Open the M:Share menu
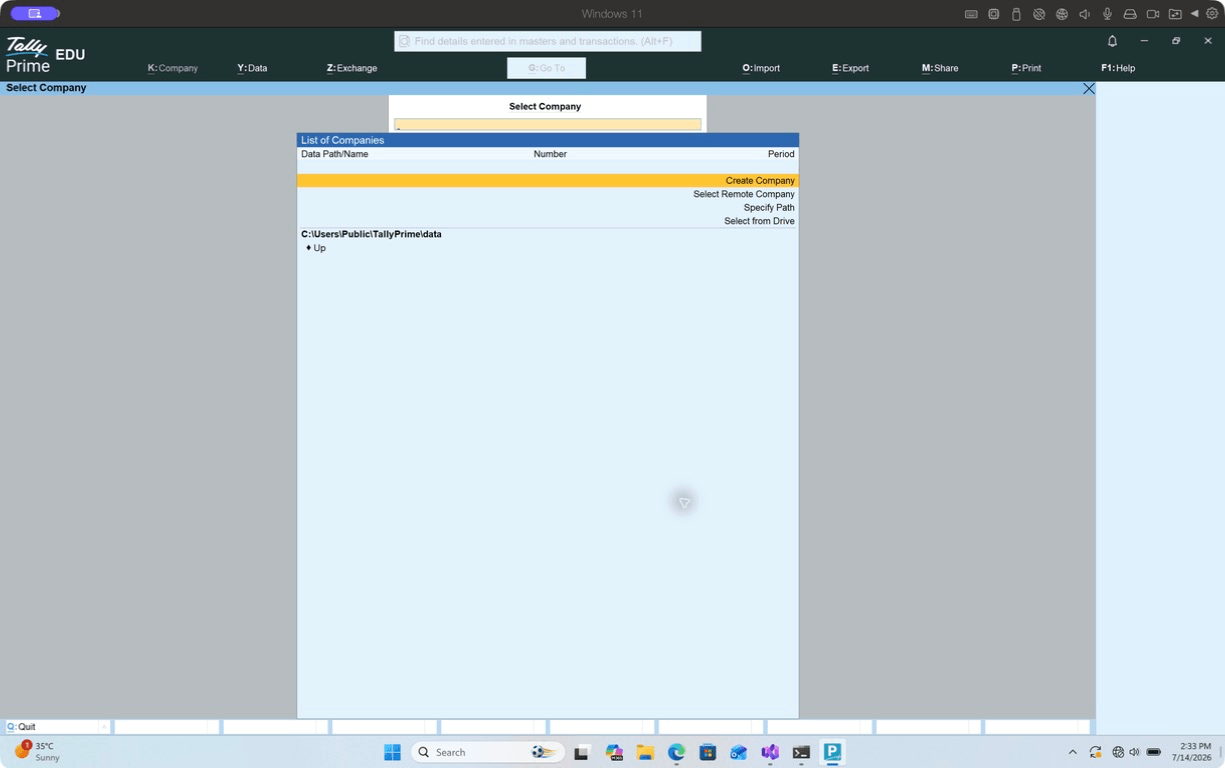Image resolution: width=1225 pixels, height=768 pixels. [x=940, y=68]
